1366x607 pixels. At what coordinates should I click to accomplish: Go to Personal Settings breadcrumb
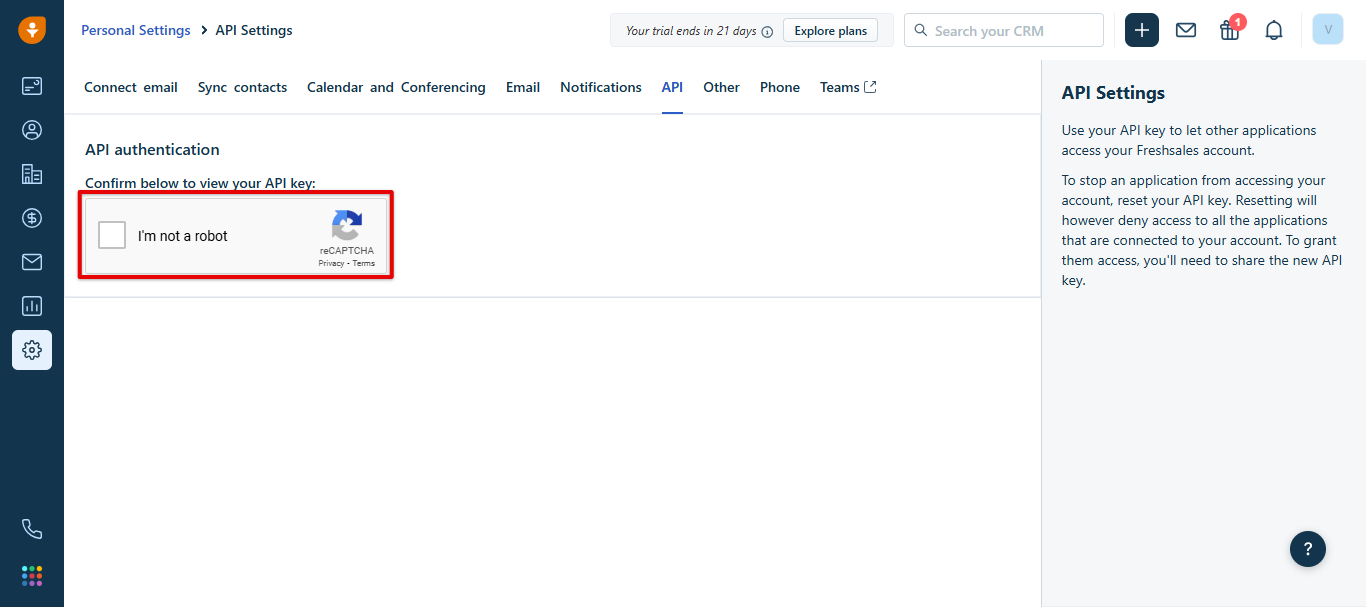pyautogui.click(x=136, y=30)
